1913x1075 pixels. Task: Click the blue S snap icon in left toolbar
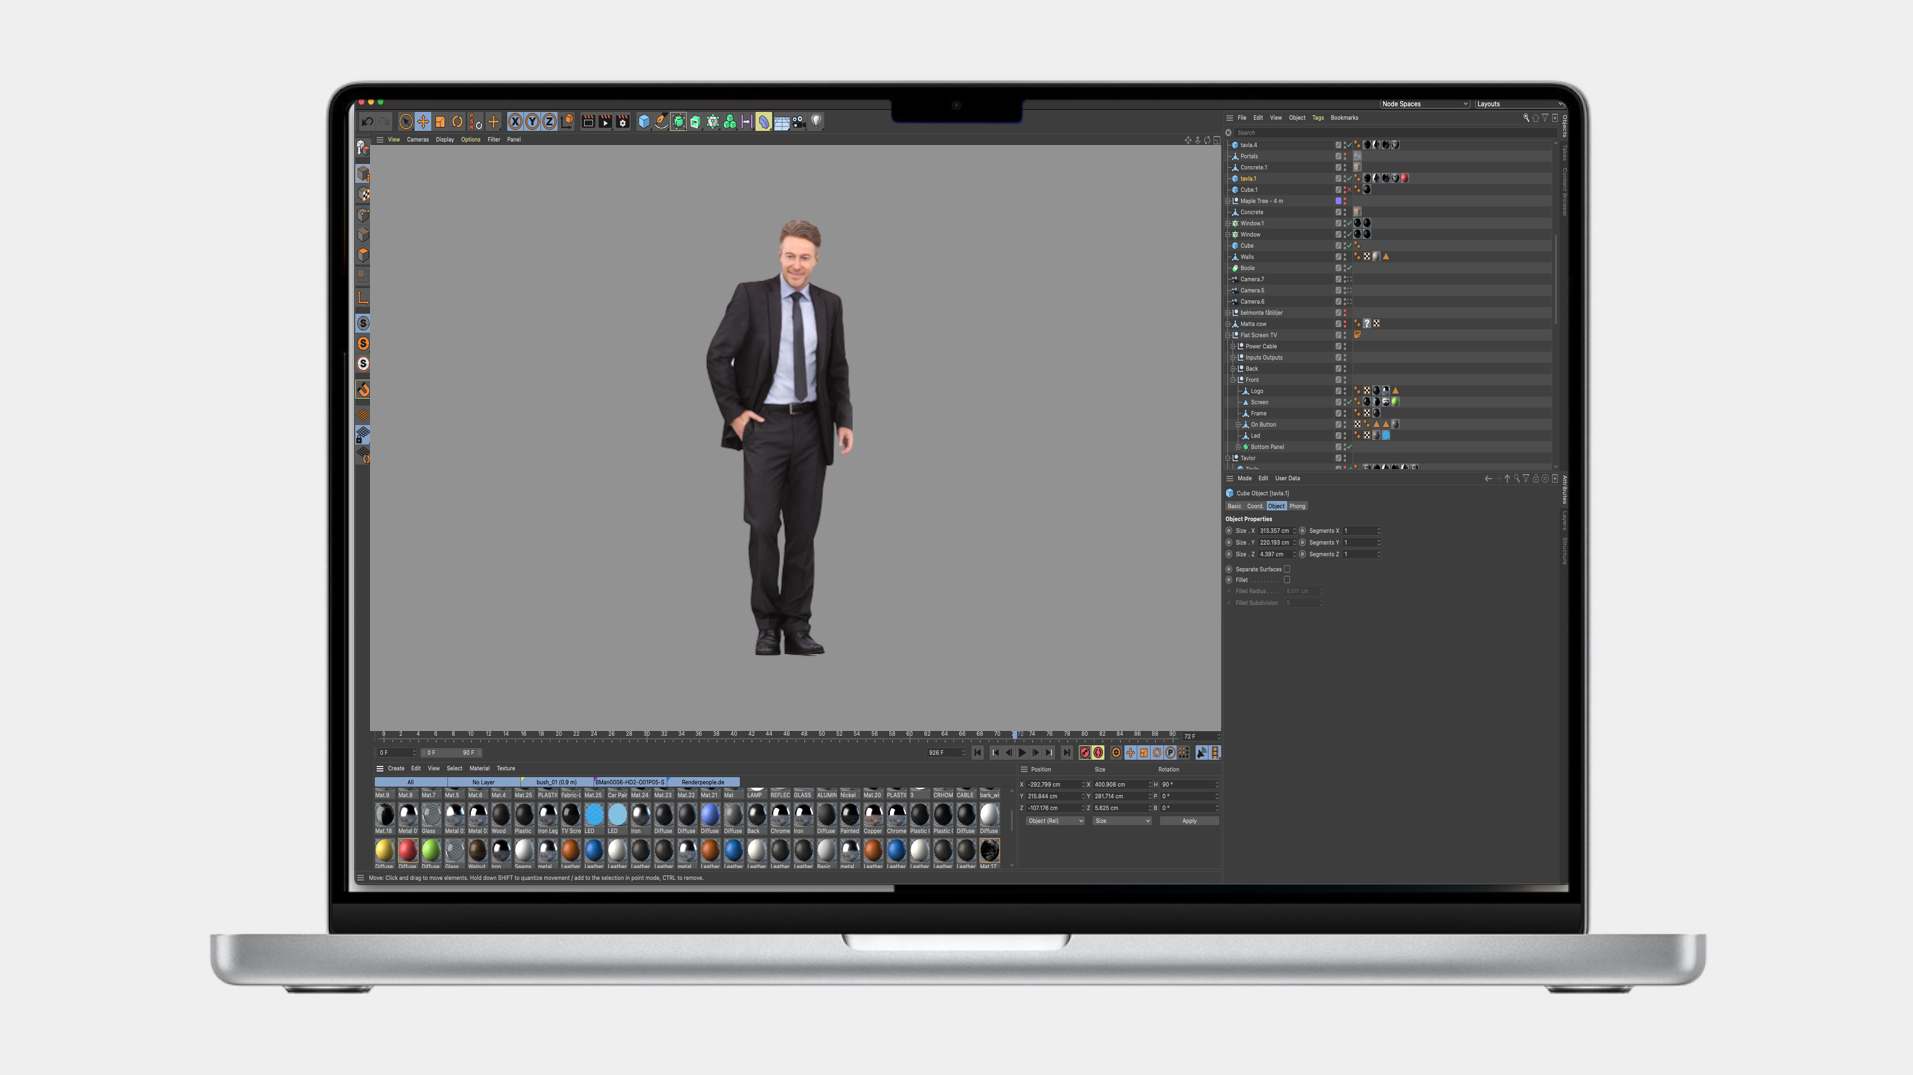click(x=363, y=323)
